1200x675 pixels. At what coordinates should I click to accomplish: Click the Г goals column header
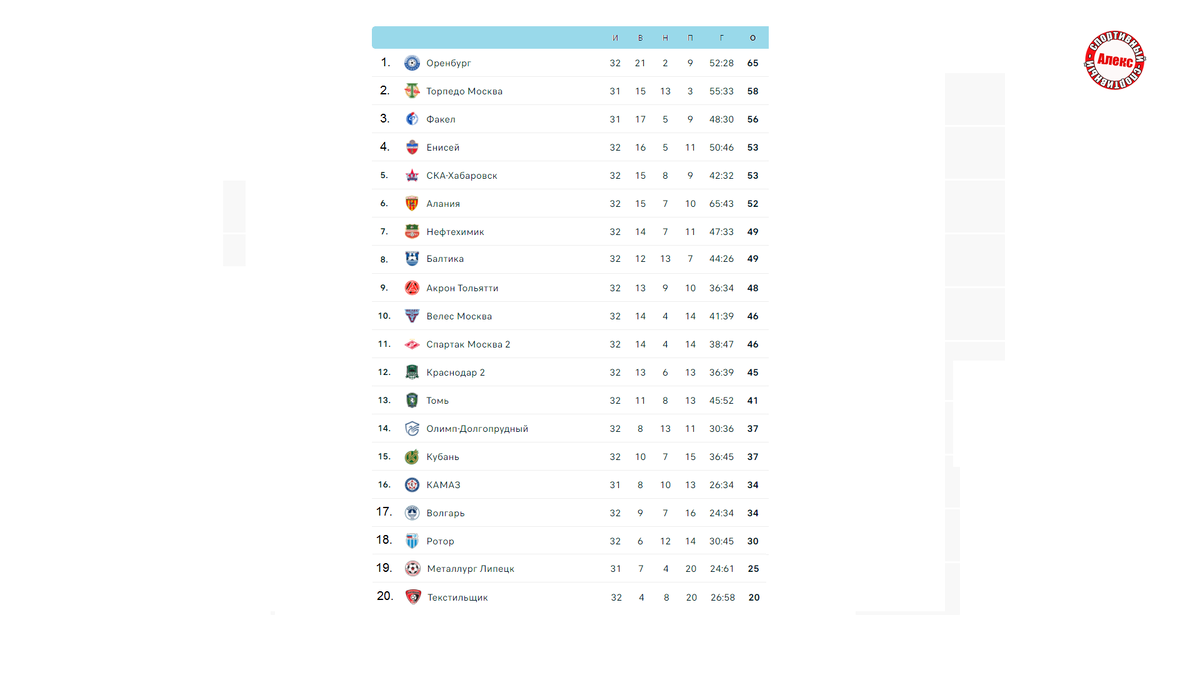coord(722,38)
